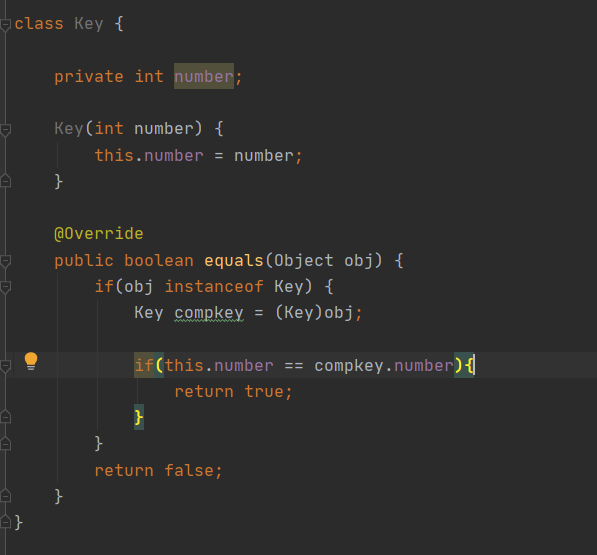Click the 'Key' class name in the declaration
This screenshot has height=555, width=597.
tap(89, 24)
